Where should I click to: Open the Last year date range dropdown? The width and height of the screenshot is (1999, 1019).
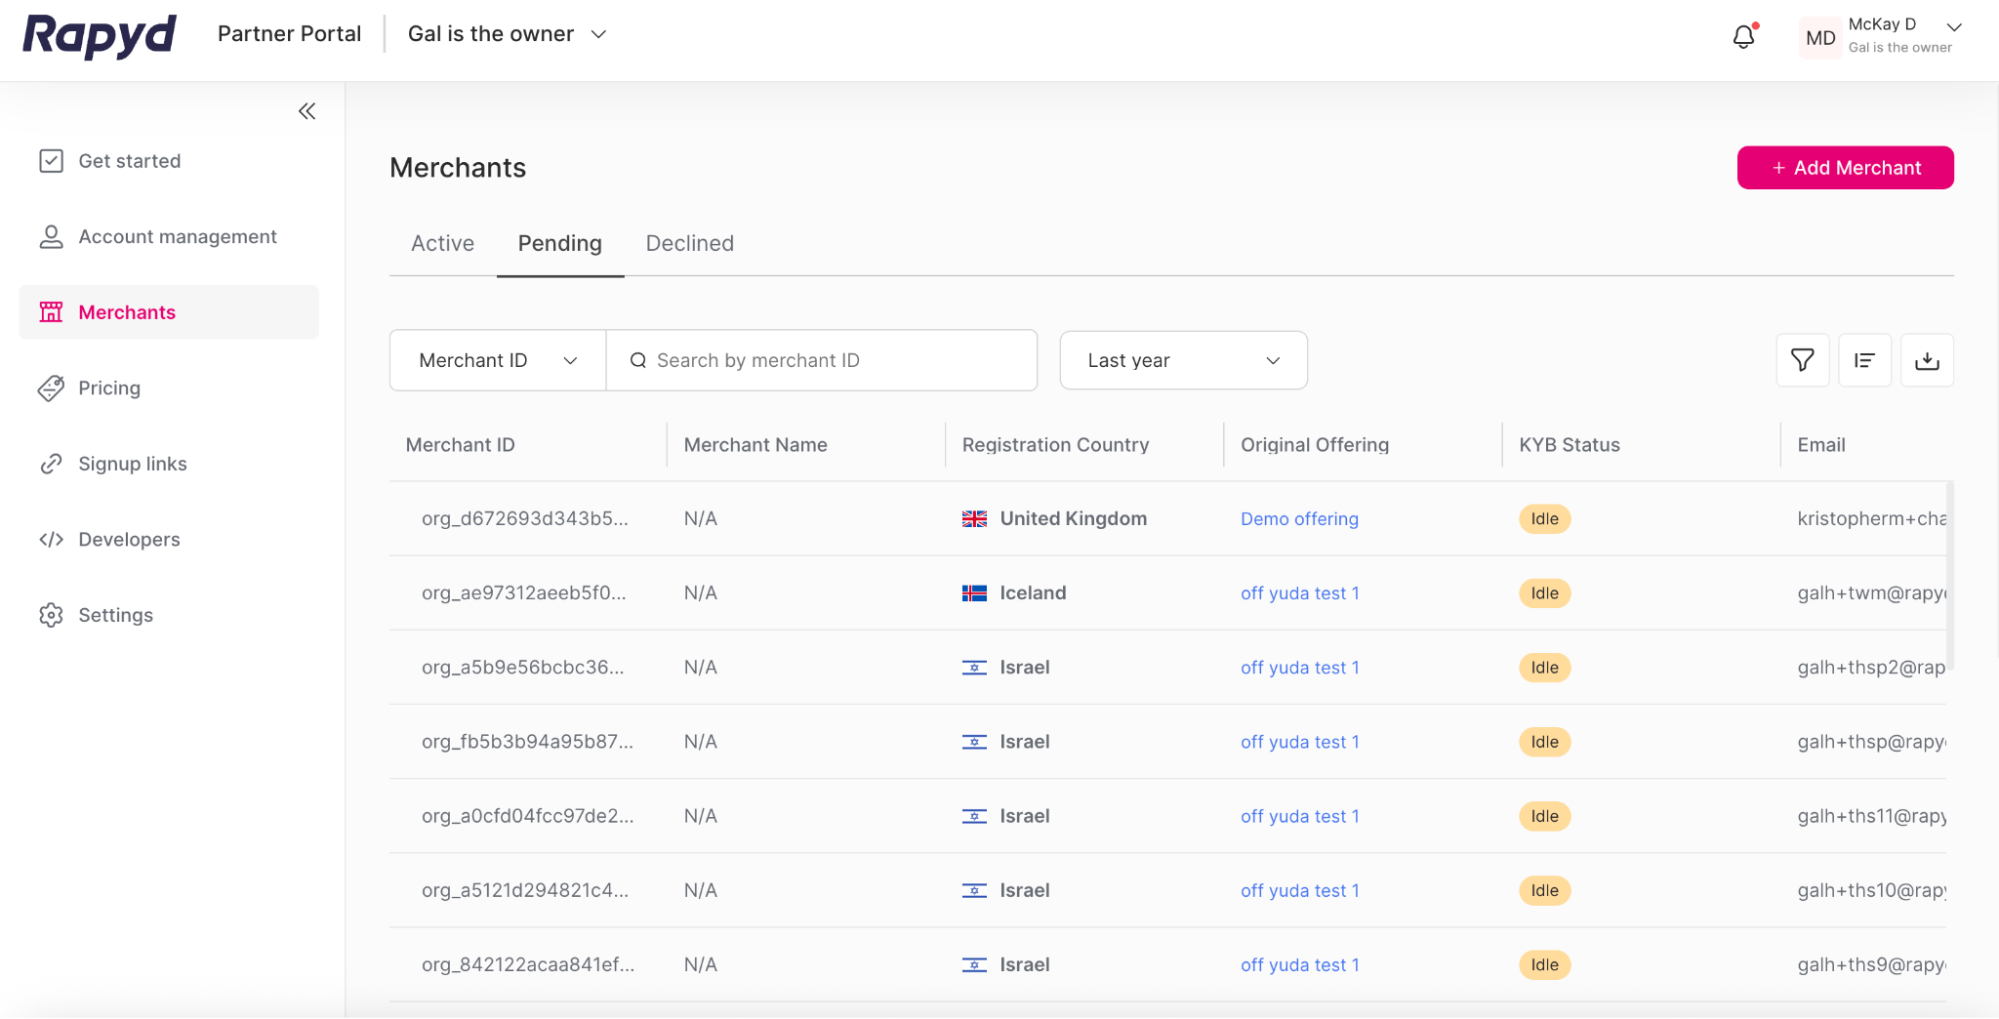(x=1183, y=360)
